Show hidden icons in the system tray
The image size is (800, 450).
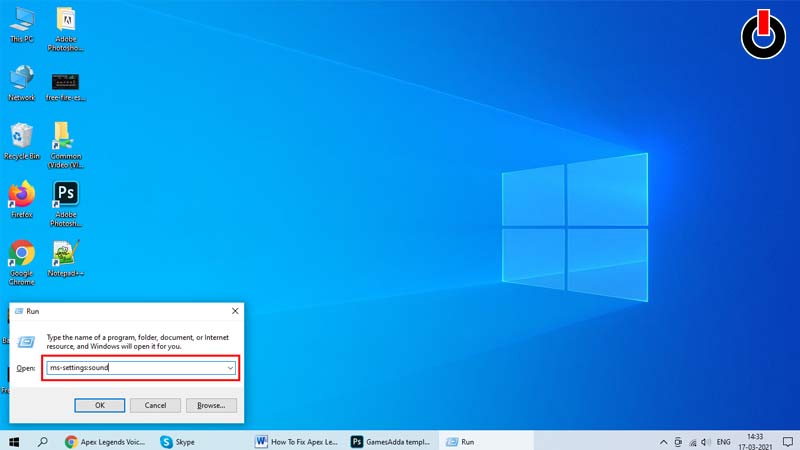(663, 442)
